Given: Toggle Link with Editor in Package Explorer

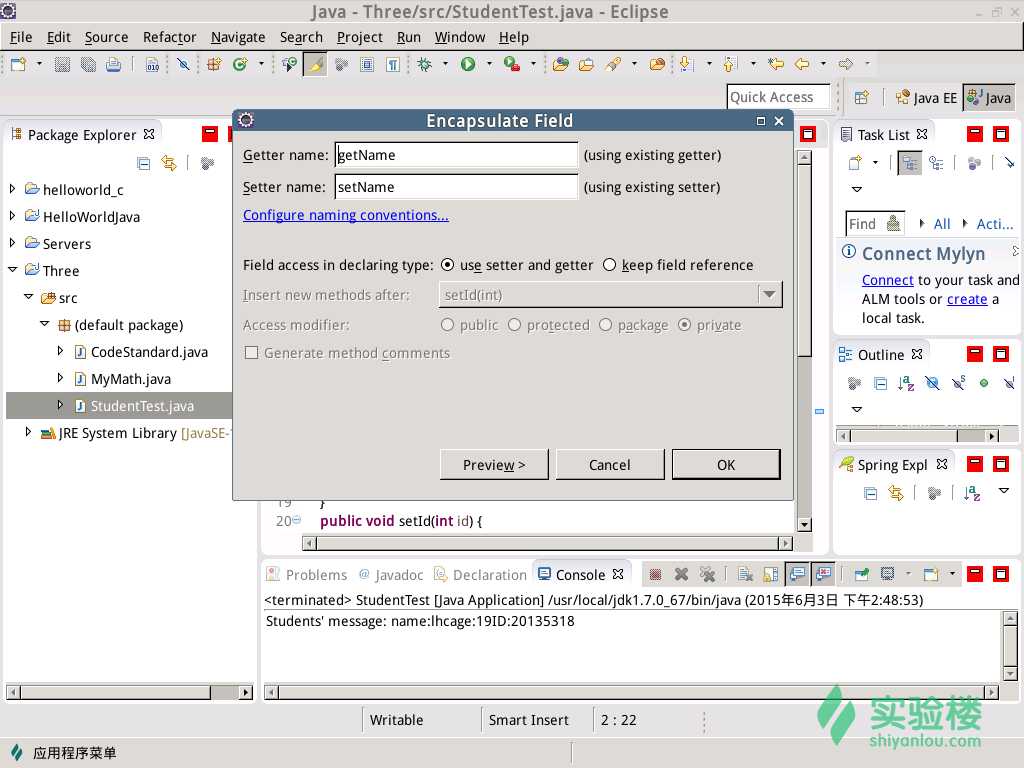Looking at the screenshot, I should pyautogui.click(x=169, y=163).
